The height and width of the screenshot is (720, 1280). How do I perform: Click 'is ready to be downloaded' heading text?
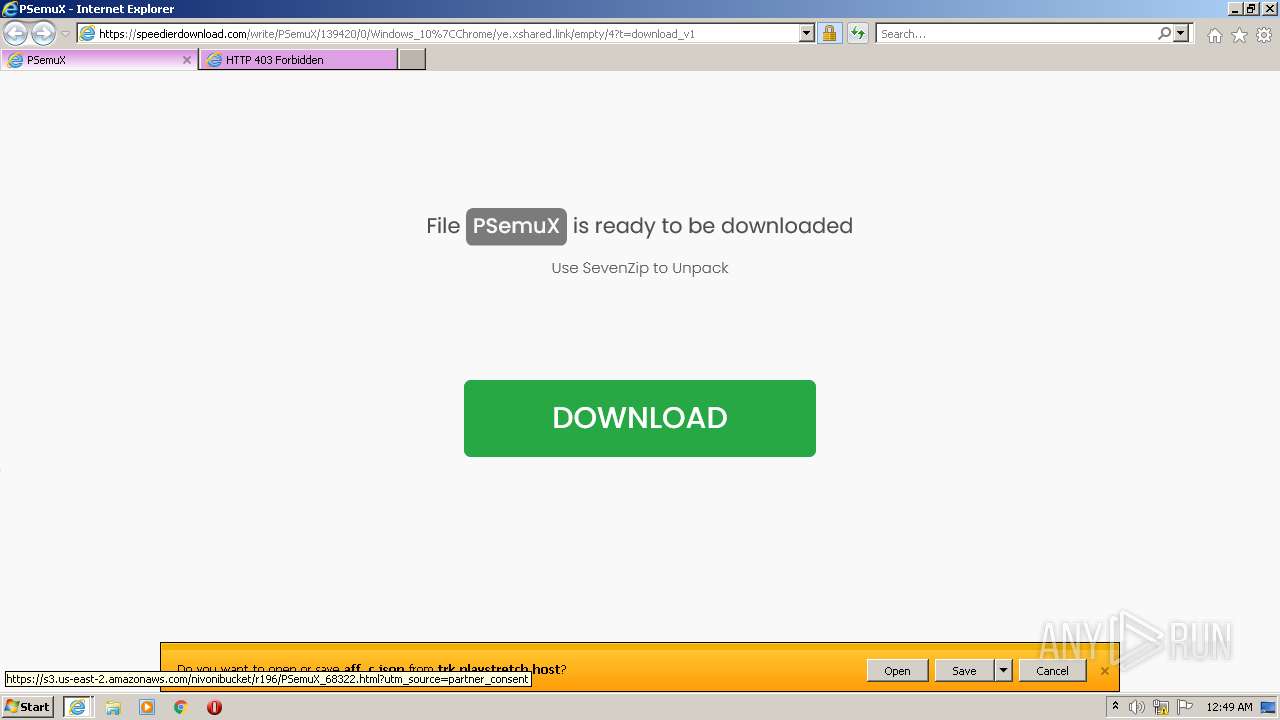click(x=713, y=226)
